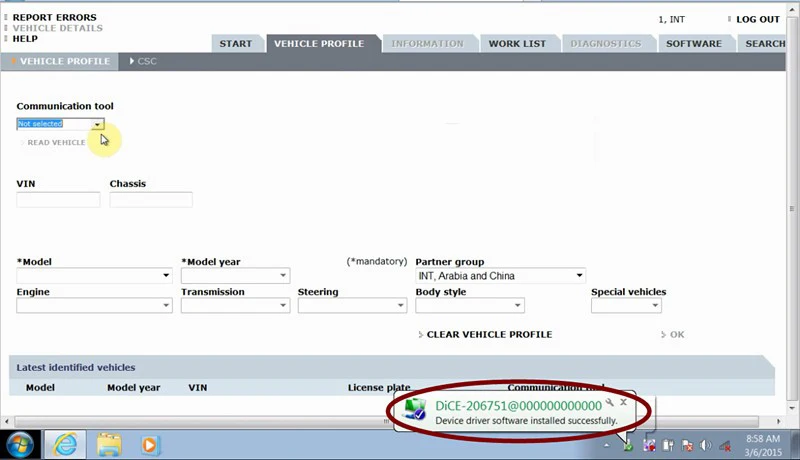800x460 pixels.
Task: Open Windows Explorer folder icon in taskbar
Action: coord(109,445)
